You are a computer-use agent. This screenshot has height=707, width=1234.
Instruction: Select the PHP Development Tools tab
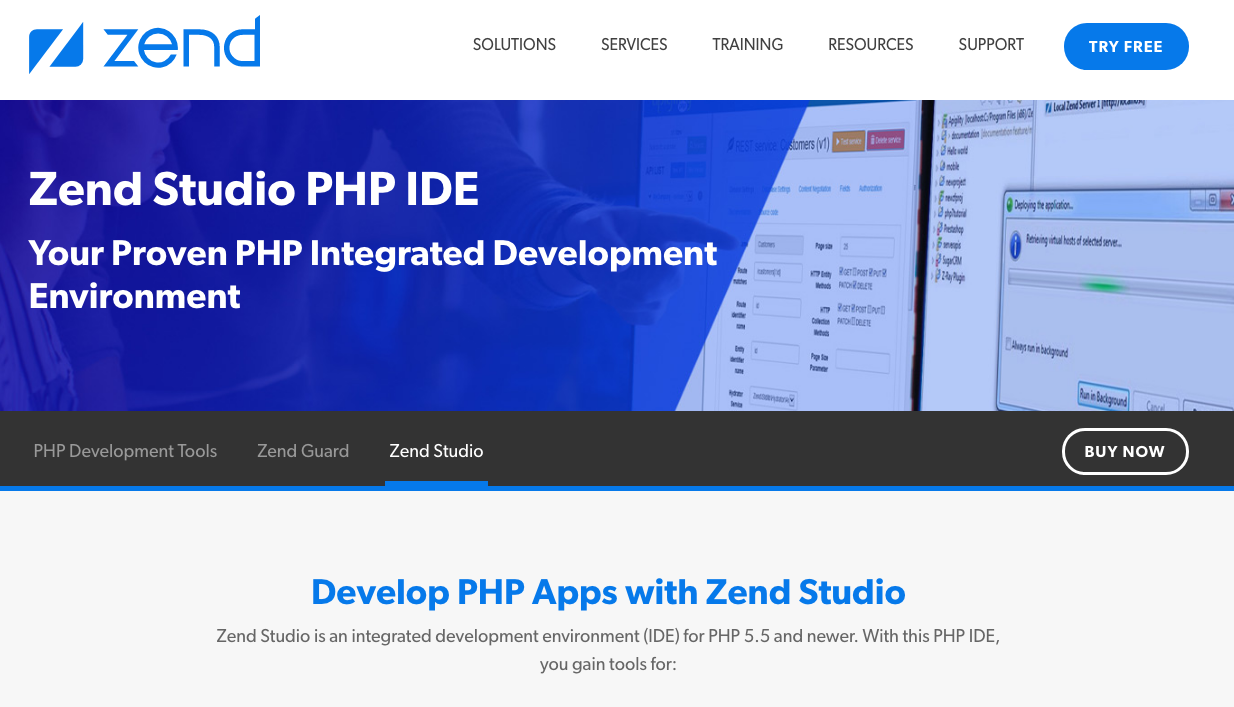(x=125, y=451)
